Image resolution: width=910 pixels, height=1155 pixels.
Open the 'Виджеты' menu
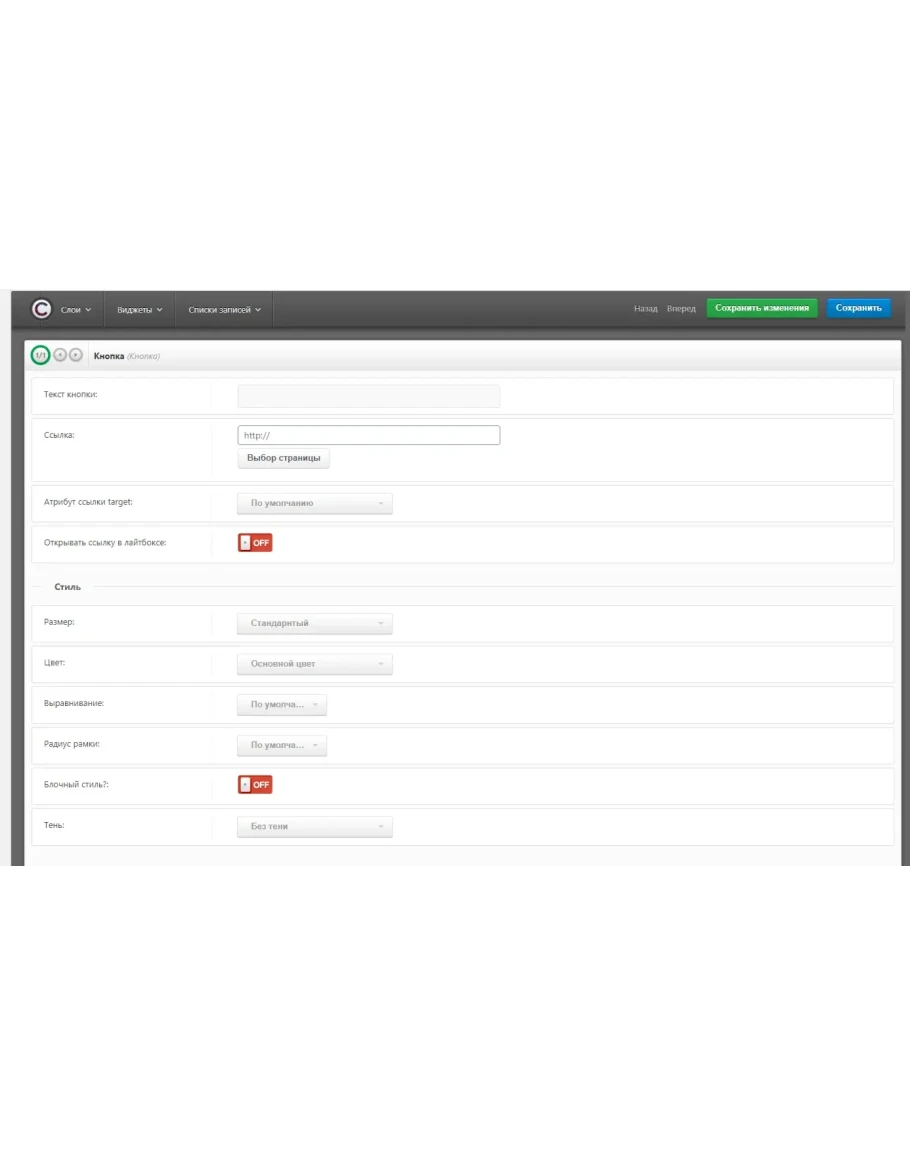tap(139, 310)
